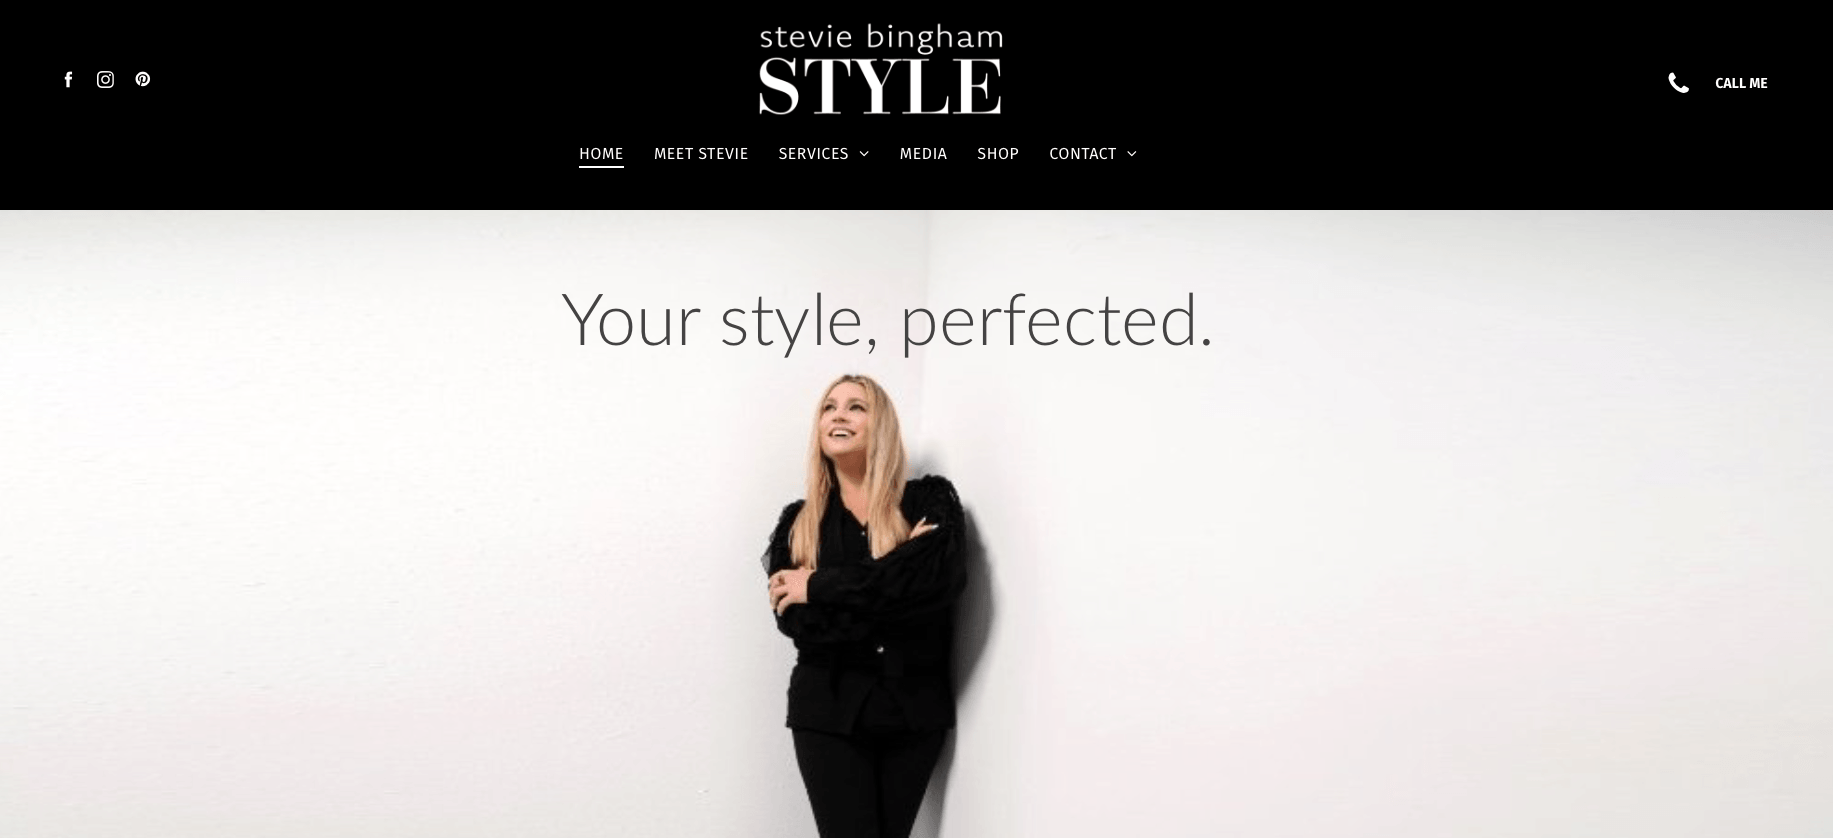Click the SERVICES menu label
The width and height of the screenshot is (1833, 838).
click(813, 154)
